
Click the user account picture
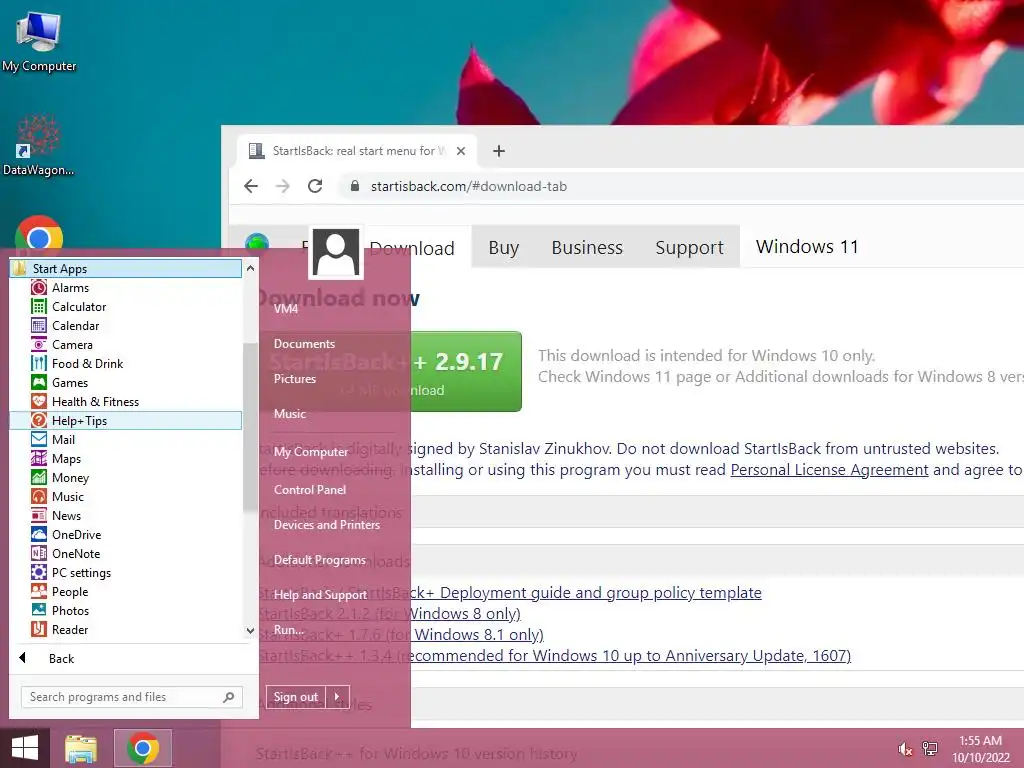[336, 253]
